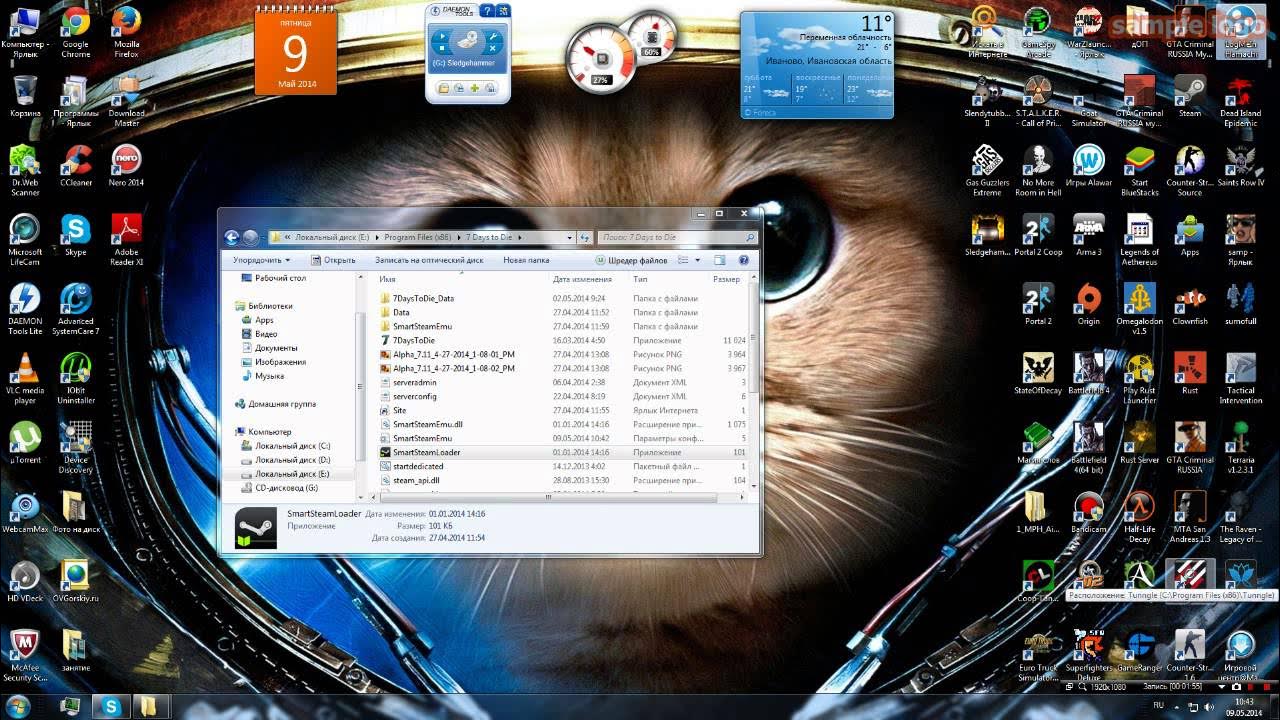1280x720 pixels.
Task: Select the Adobe Reader XI icon
Action: tap(126, 240)
